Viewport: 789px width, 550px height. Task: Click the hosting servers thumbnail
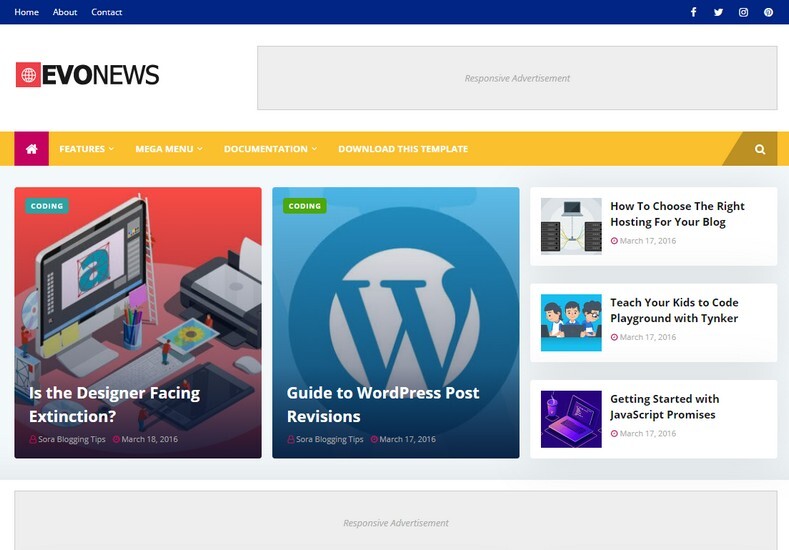571,226
